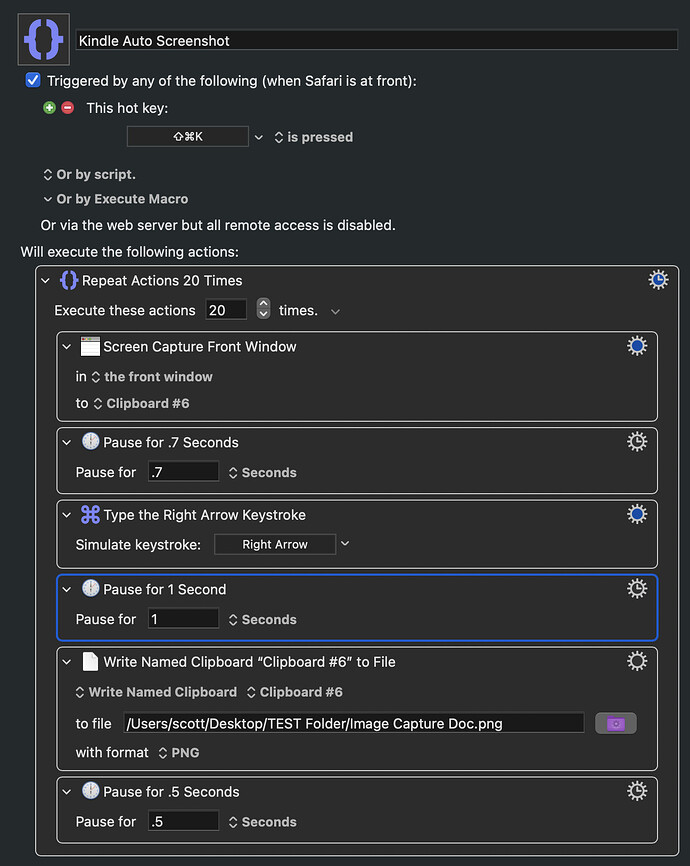Click the file path input field
This screenshot has height=866, width=690.
click(353, 723)
